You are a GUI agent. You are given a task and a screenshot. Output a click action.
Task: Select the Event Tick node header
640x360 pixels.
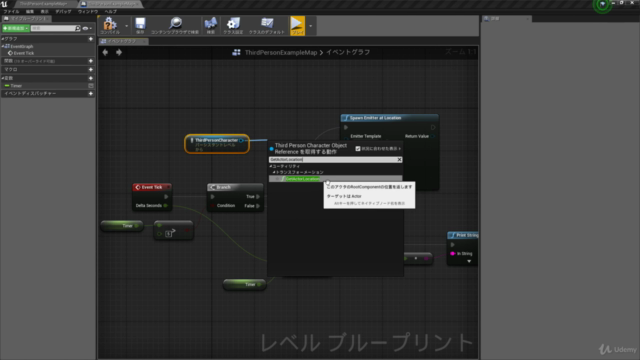click(152, 187)
